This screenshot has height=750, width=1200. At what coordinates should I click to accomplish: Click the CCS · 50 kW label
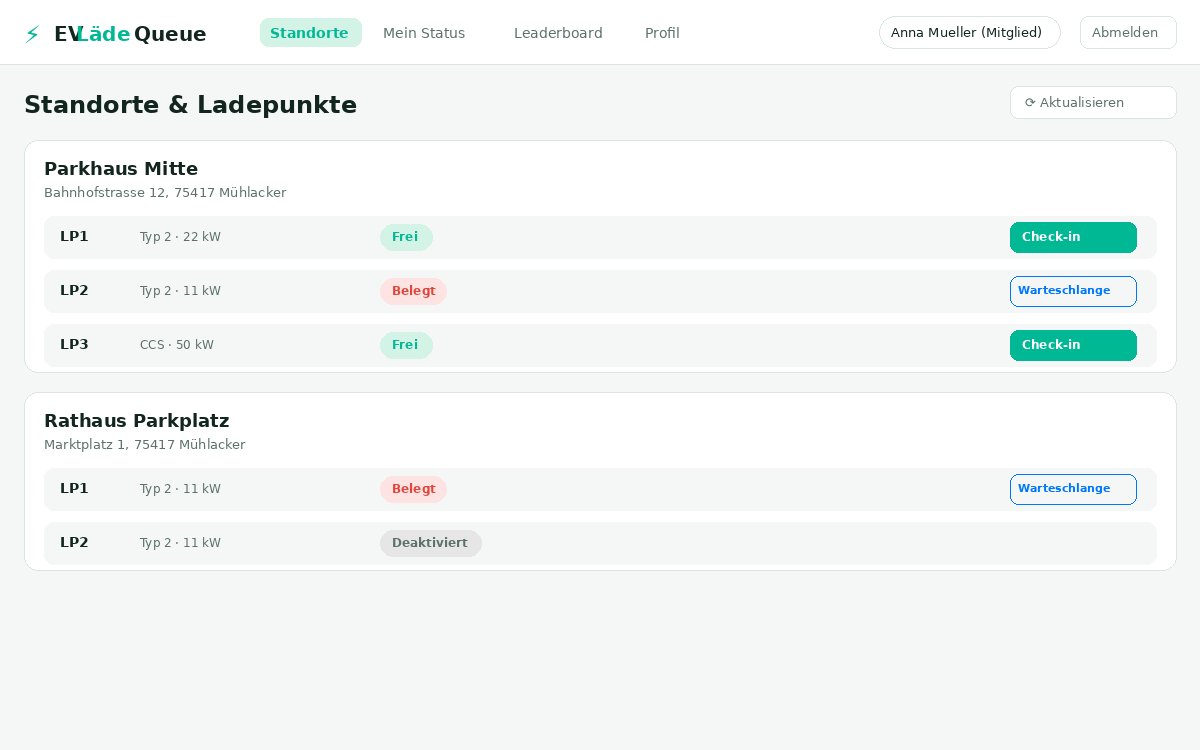point(177,345)
